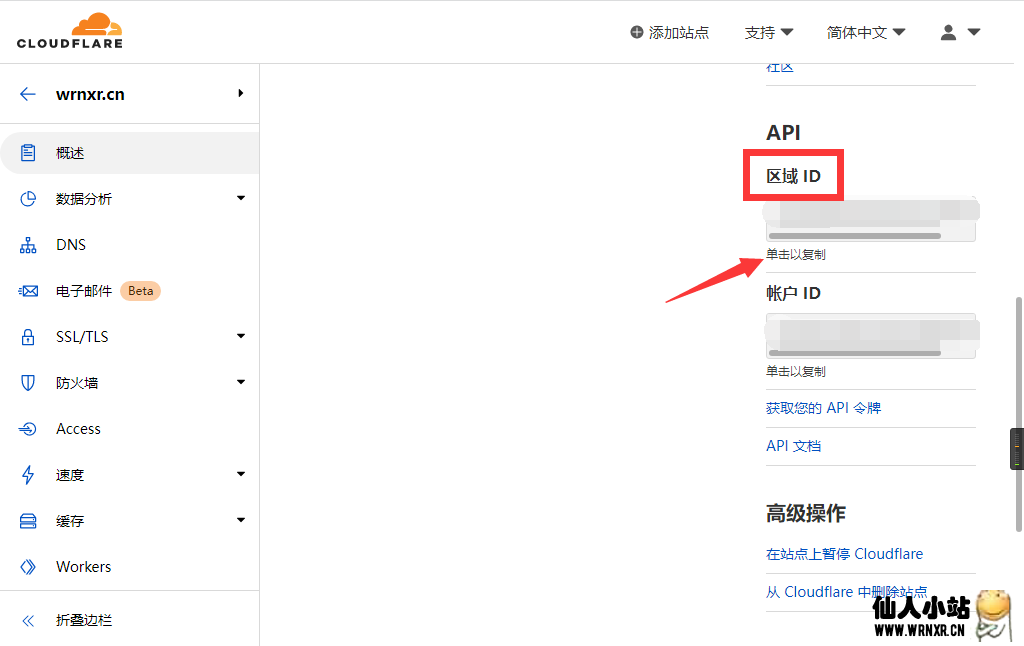The width and height of the screenshot is (1024, 646).
Task: Click the 区域 ID label
Action: click(793, 176)
